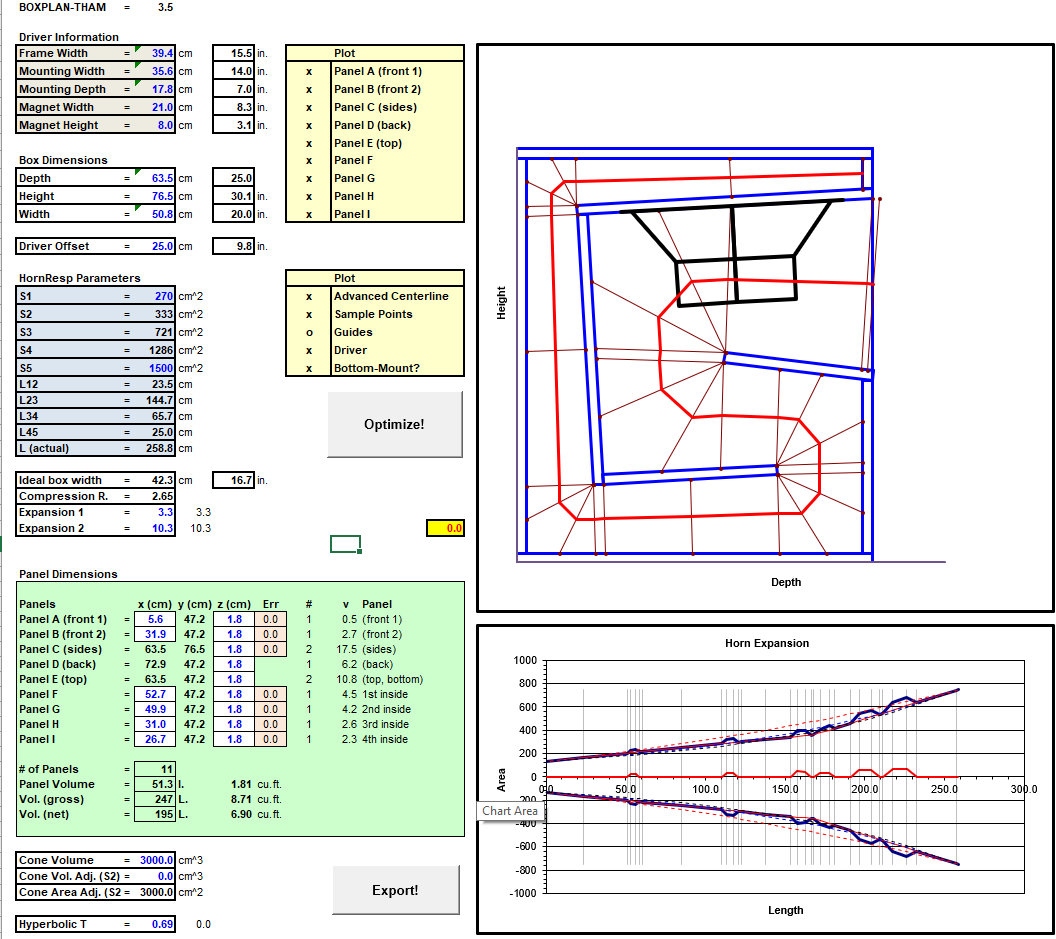This screenshot has width=1056, height=939.
Task: Select Panel F x value 52.7
Action: click(x=155, y=694)
